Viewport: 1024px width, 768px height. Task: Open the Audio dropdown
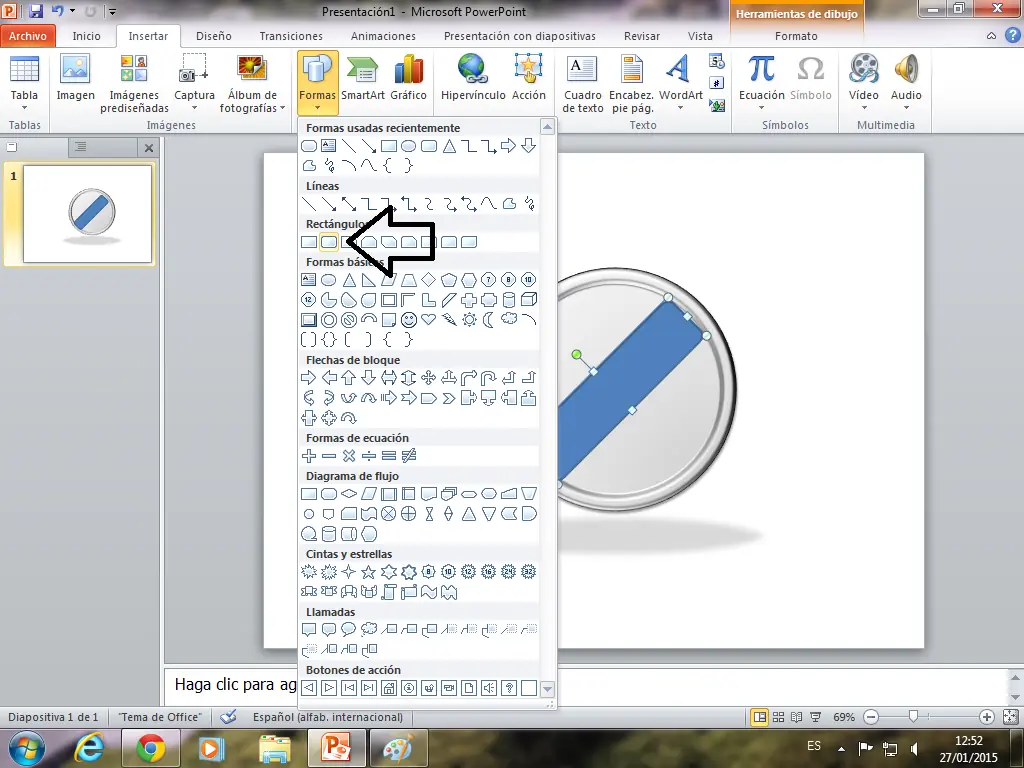tap(906, 83)
